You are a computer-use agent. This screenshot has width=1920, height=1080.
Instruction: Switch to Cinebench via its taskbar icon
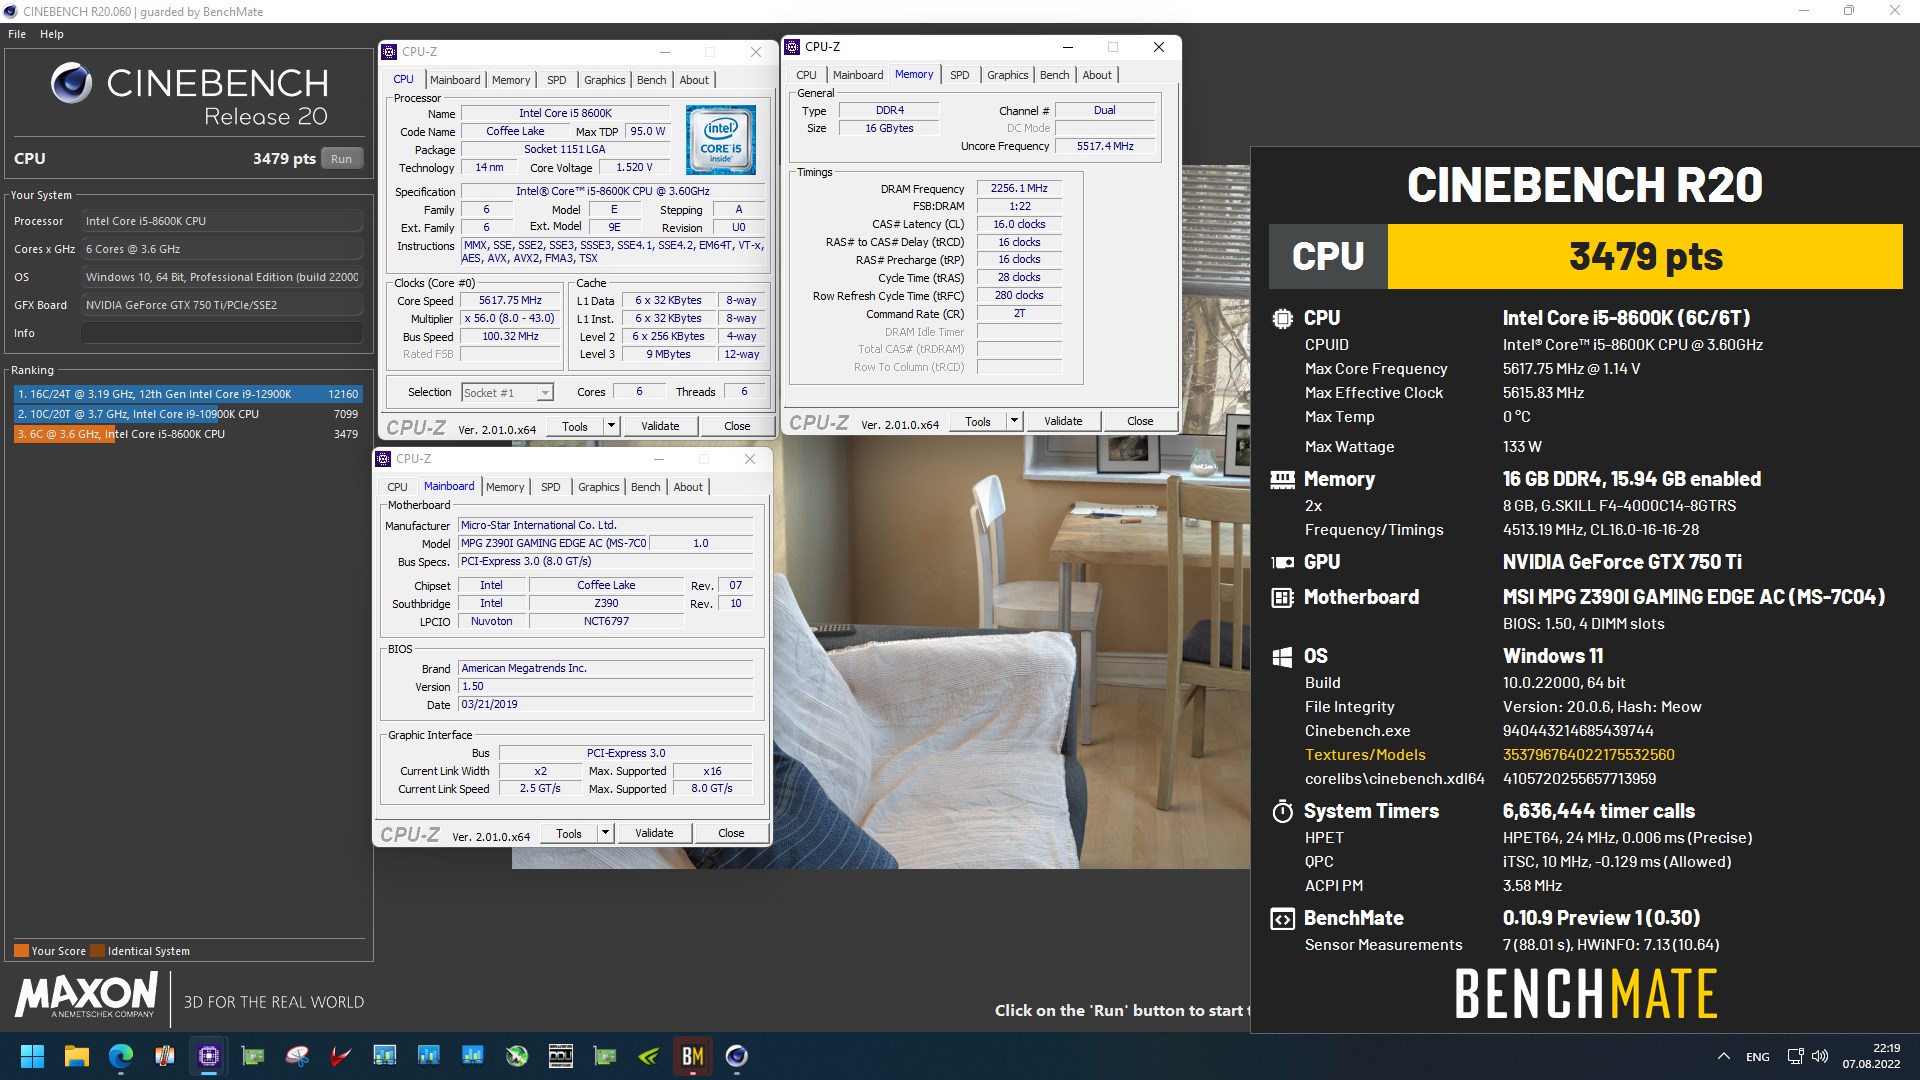coord(737,1056)
